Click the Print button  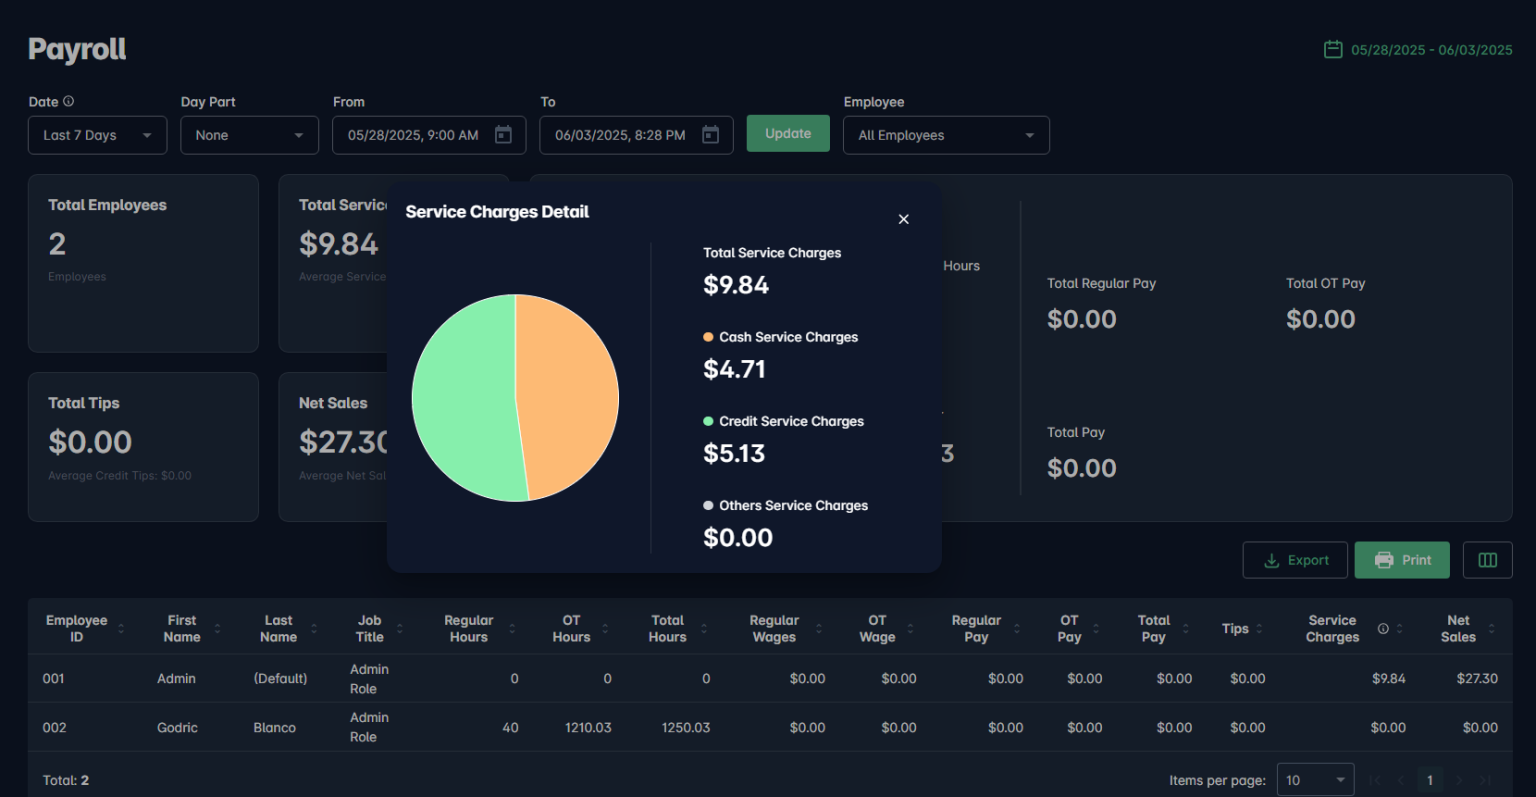tap(1403, 560)
